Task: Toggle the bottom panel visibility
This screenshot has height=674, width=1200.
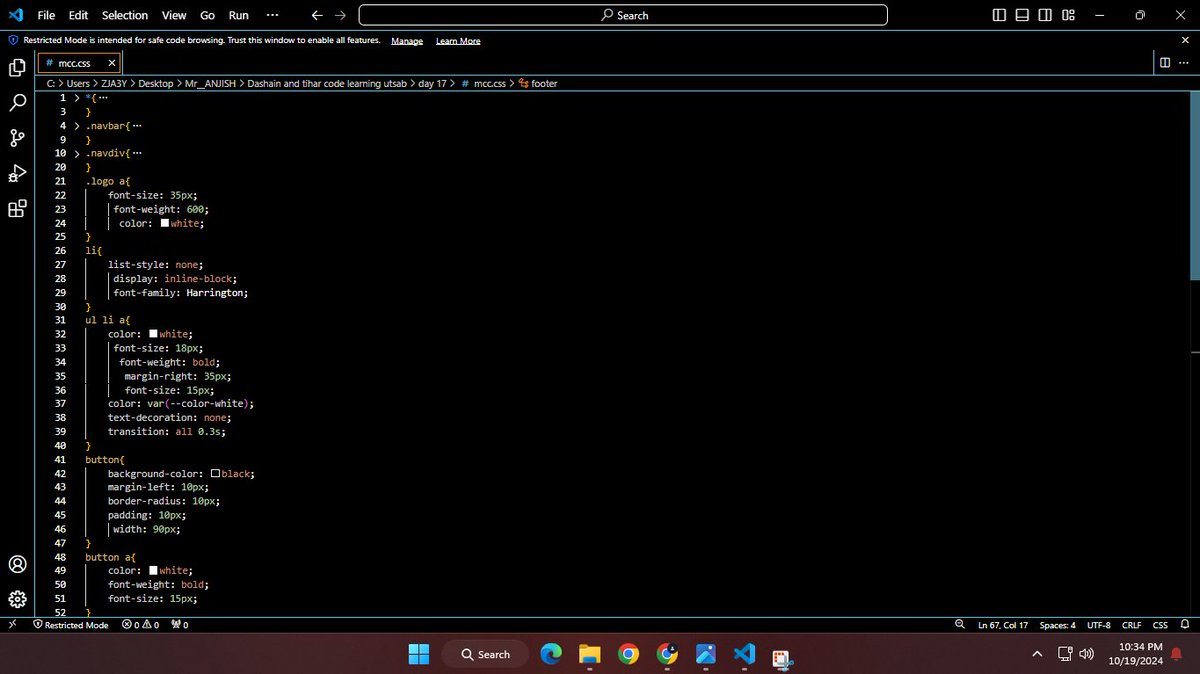Action: [x=1022, y=15]
